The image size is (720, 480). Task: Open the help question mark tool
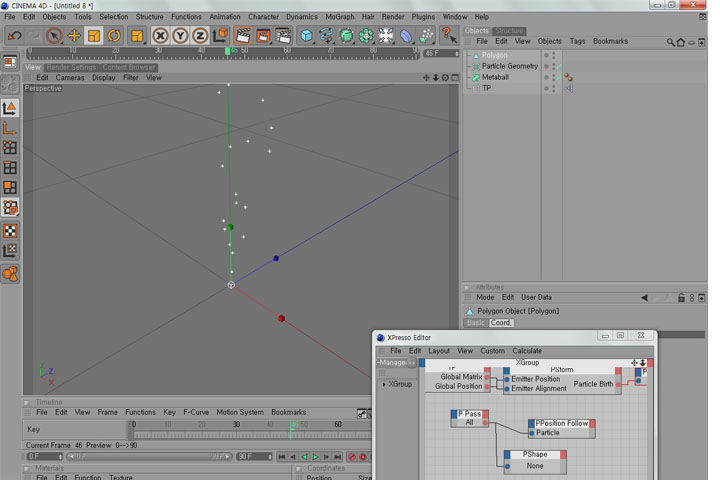(x=449, y=35)
